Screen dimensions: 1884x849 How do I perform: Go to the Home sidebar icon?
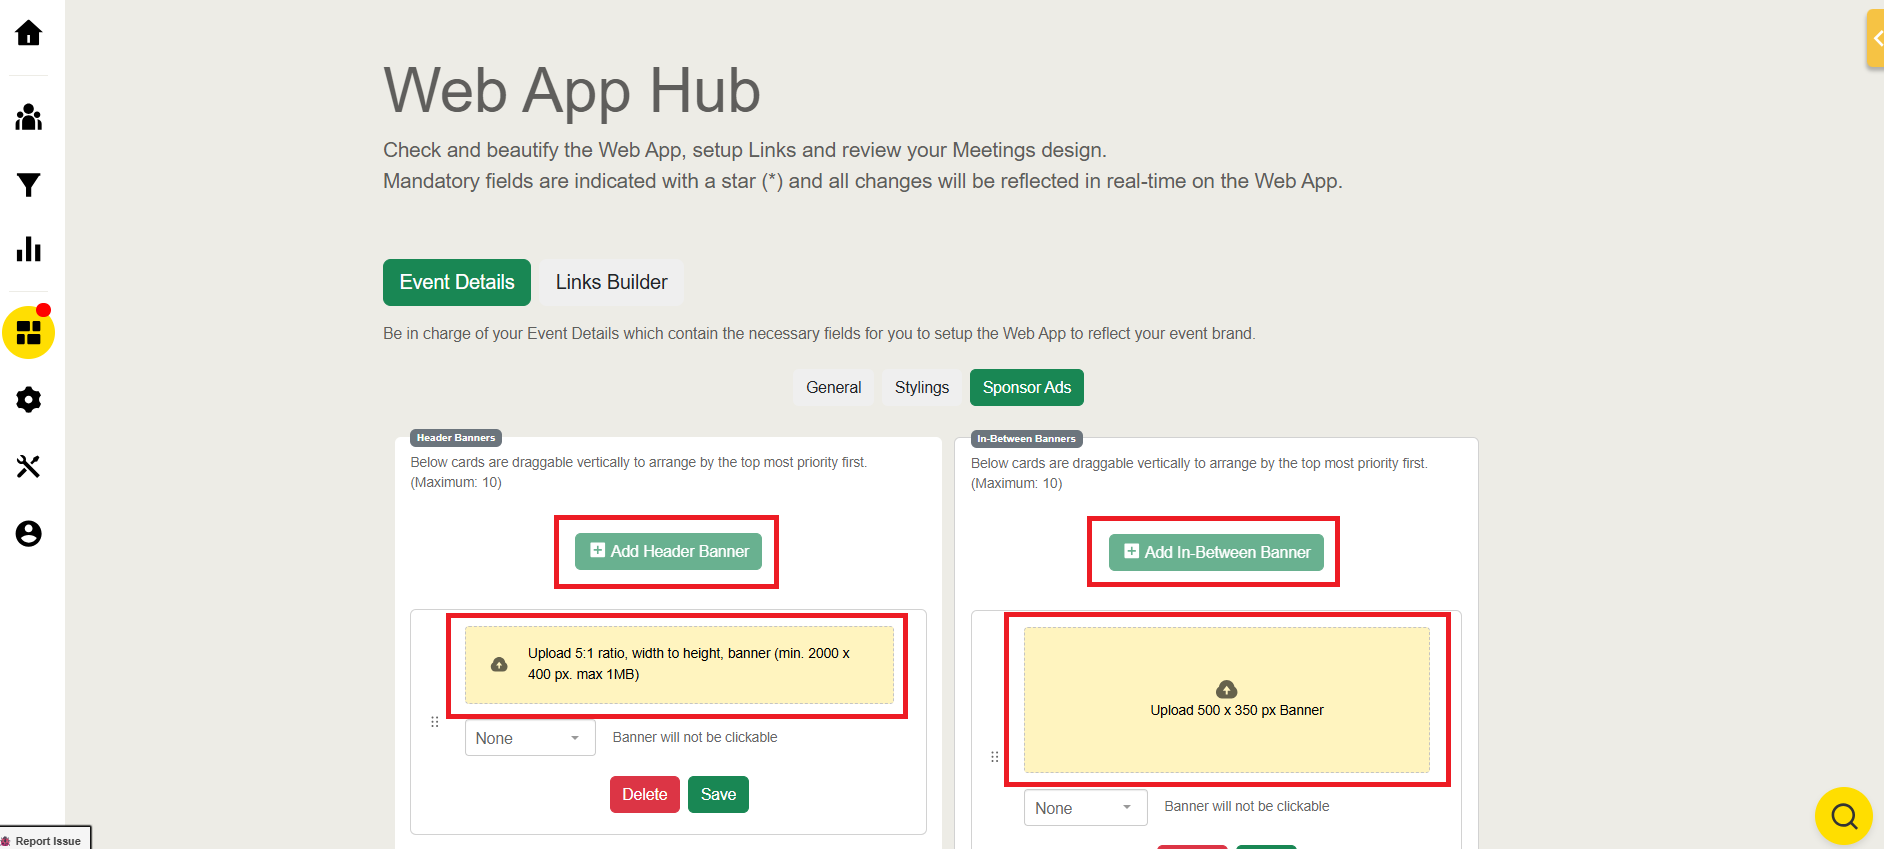(29, 33)
